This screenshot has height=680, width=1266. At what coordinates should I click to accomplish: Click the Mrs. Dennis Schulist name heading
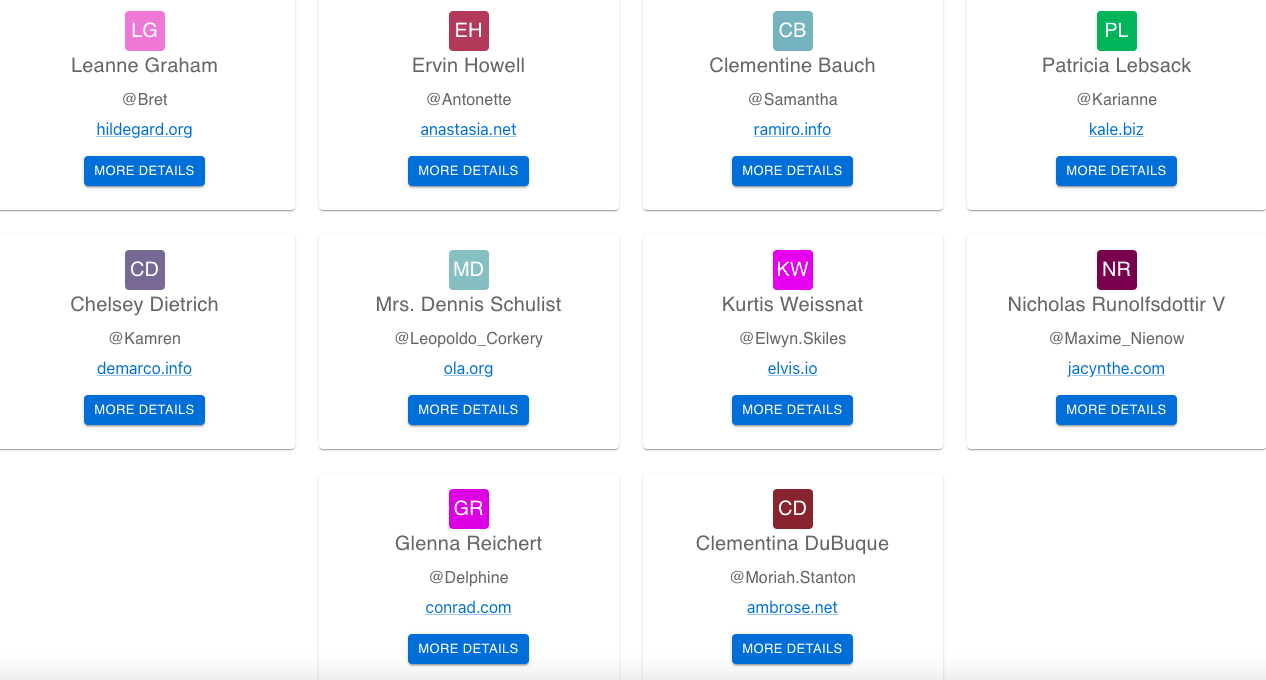point(469,305)
